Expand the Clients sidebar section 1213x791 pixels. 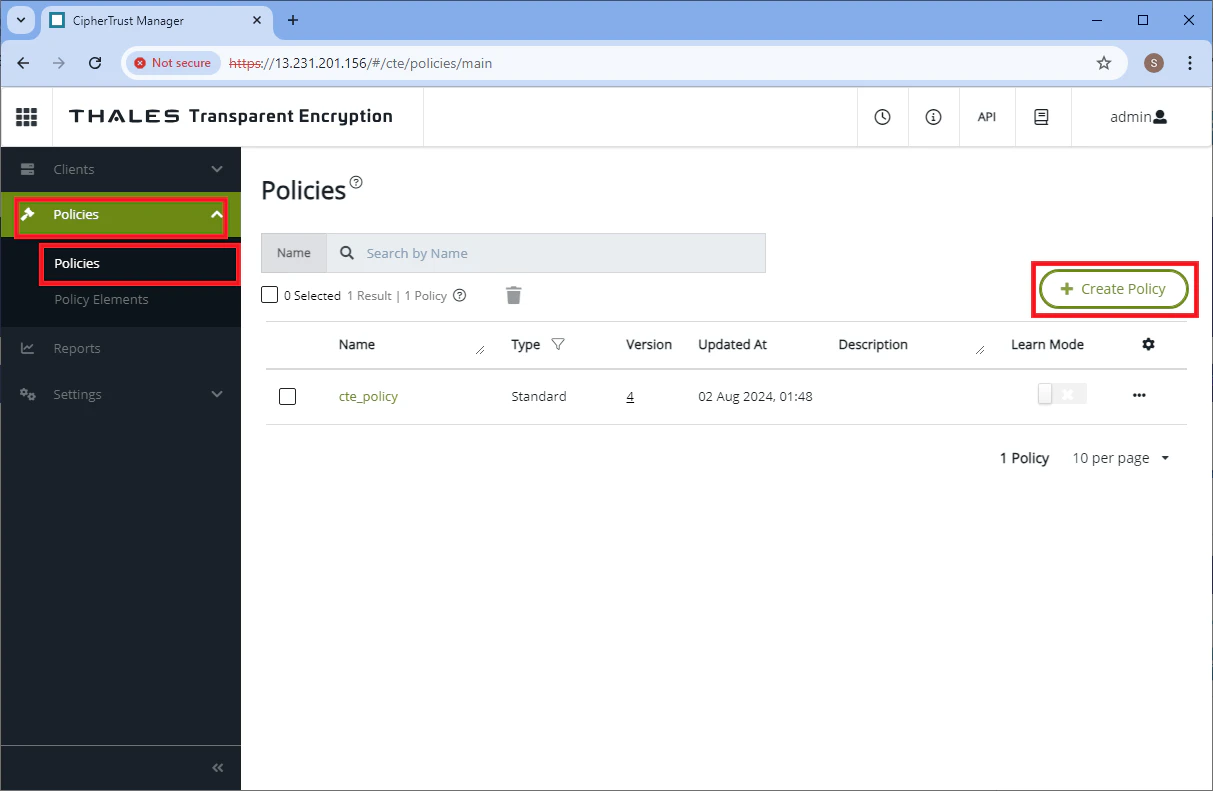[x=120, y=169]
